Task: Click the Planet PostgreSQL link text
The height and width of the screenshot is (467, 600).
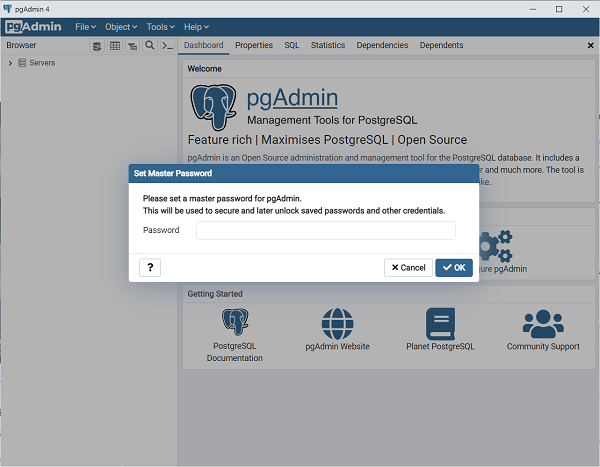Action: point(440,346)
